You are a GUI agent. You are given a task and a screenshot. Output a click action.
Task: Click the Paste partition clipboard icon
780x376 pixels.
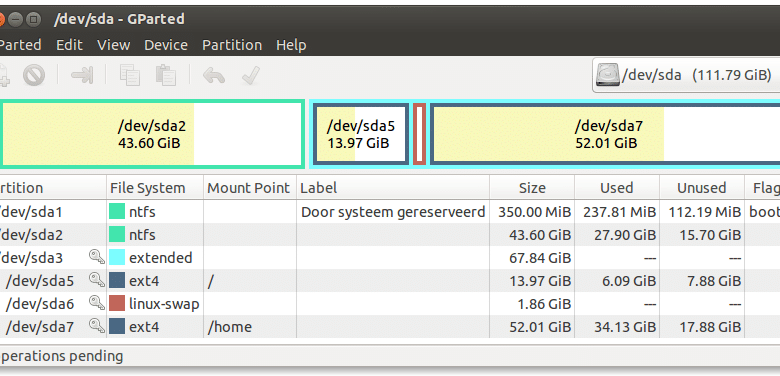tap(166, 76)
